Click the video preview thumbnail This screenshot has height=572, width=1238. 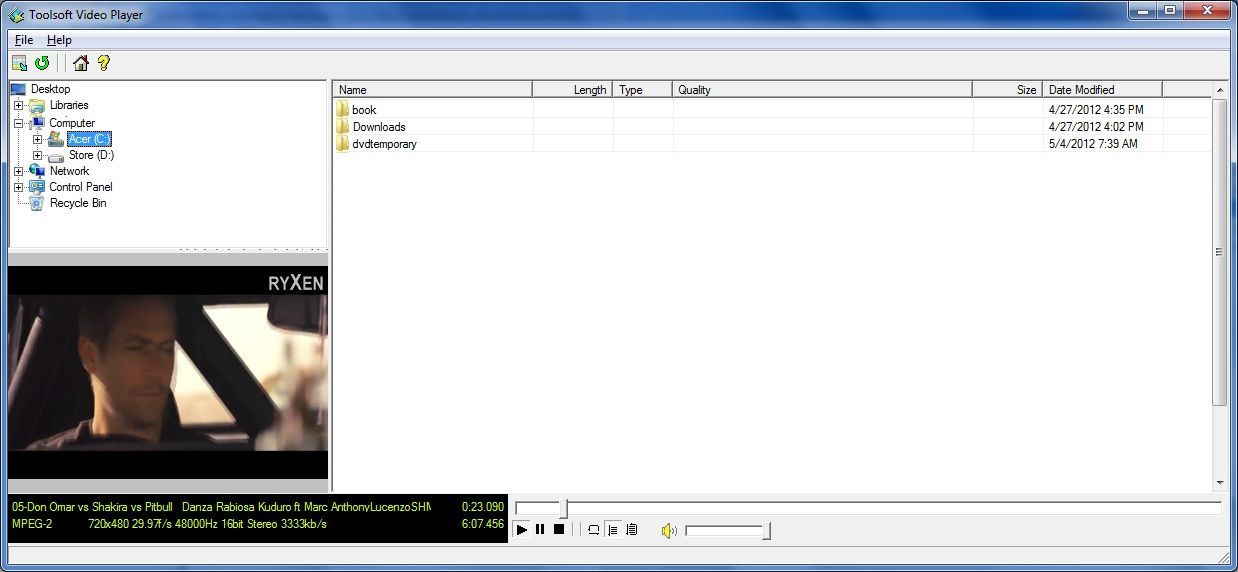click(168, 372)
